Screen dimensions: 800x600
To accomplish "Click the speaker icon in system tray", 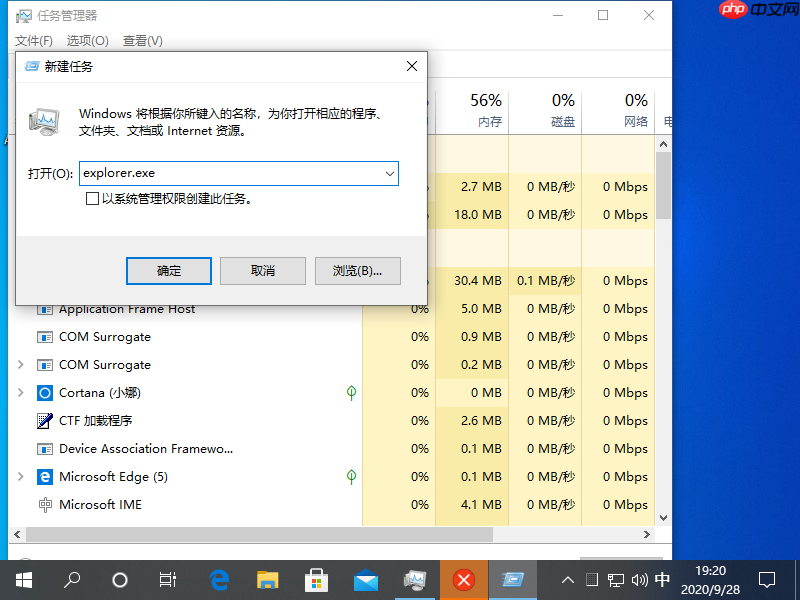I will pos(639,580).
